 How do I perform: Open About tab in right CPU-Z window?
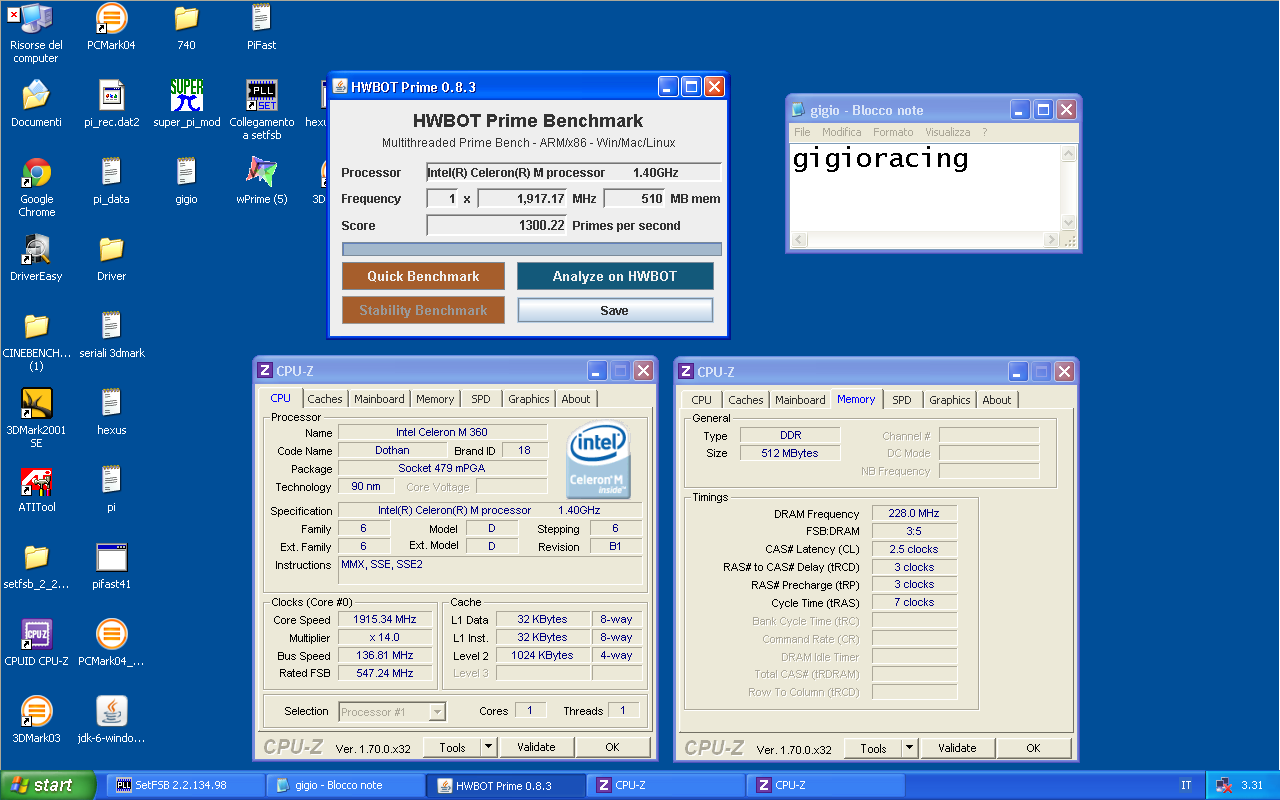click(x=996, y=400)
